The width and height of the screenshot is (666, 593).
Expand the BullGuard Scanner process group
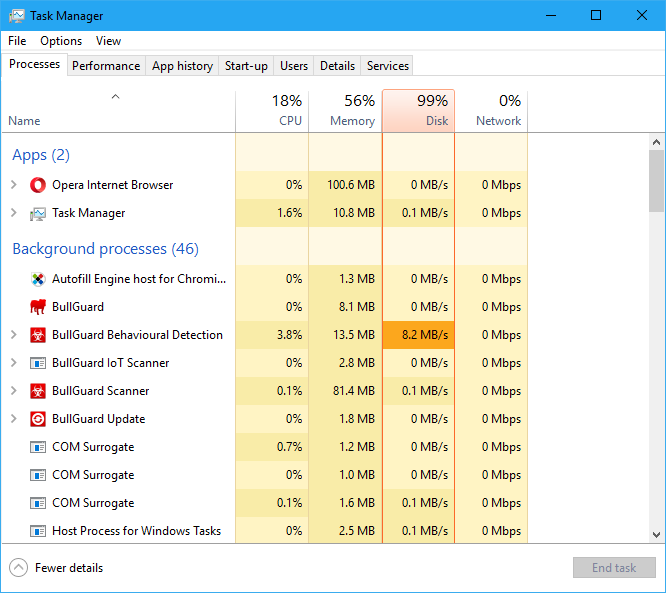pos(14,391)
